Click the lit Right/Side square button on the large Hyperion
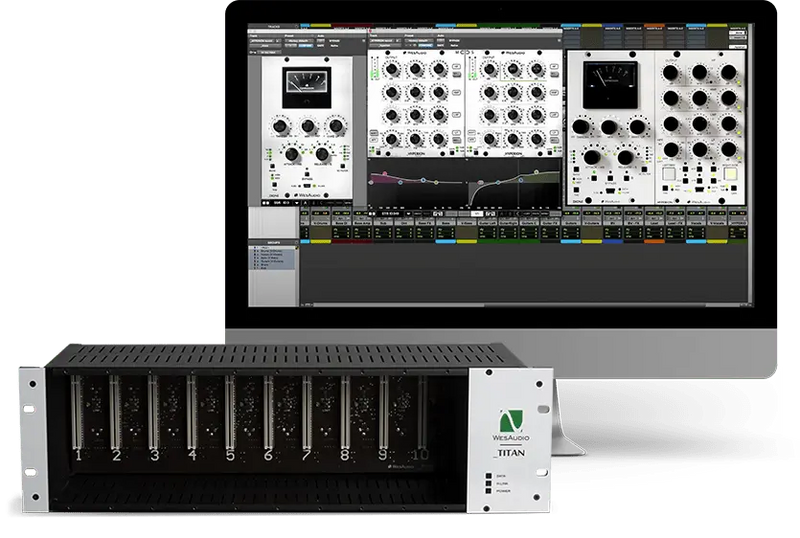The height and width of the screenshot is (538, 800). (731, 174)
